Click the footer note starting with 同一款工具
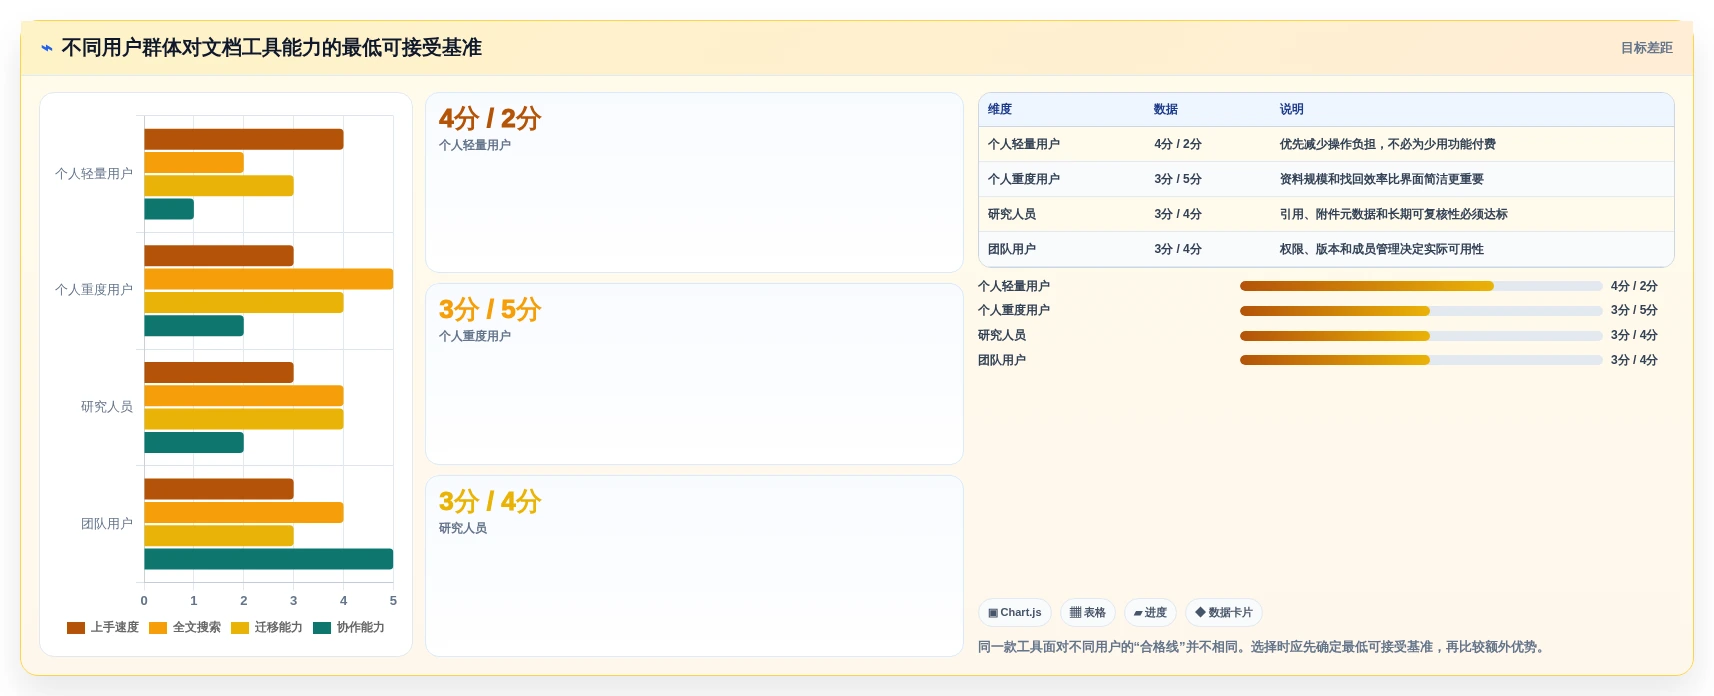This screenshot has height=696, width=1714. [x=1264, y=648]
